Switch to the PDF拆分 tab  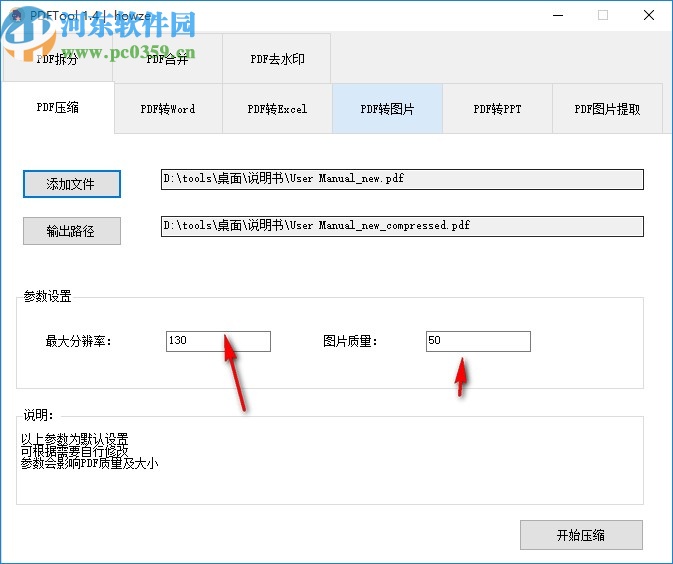tap(57, 58)
